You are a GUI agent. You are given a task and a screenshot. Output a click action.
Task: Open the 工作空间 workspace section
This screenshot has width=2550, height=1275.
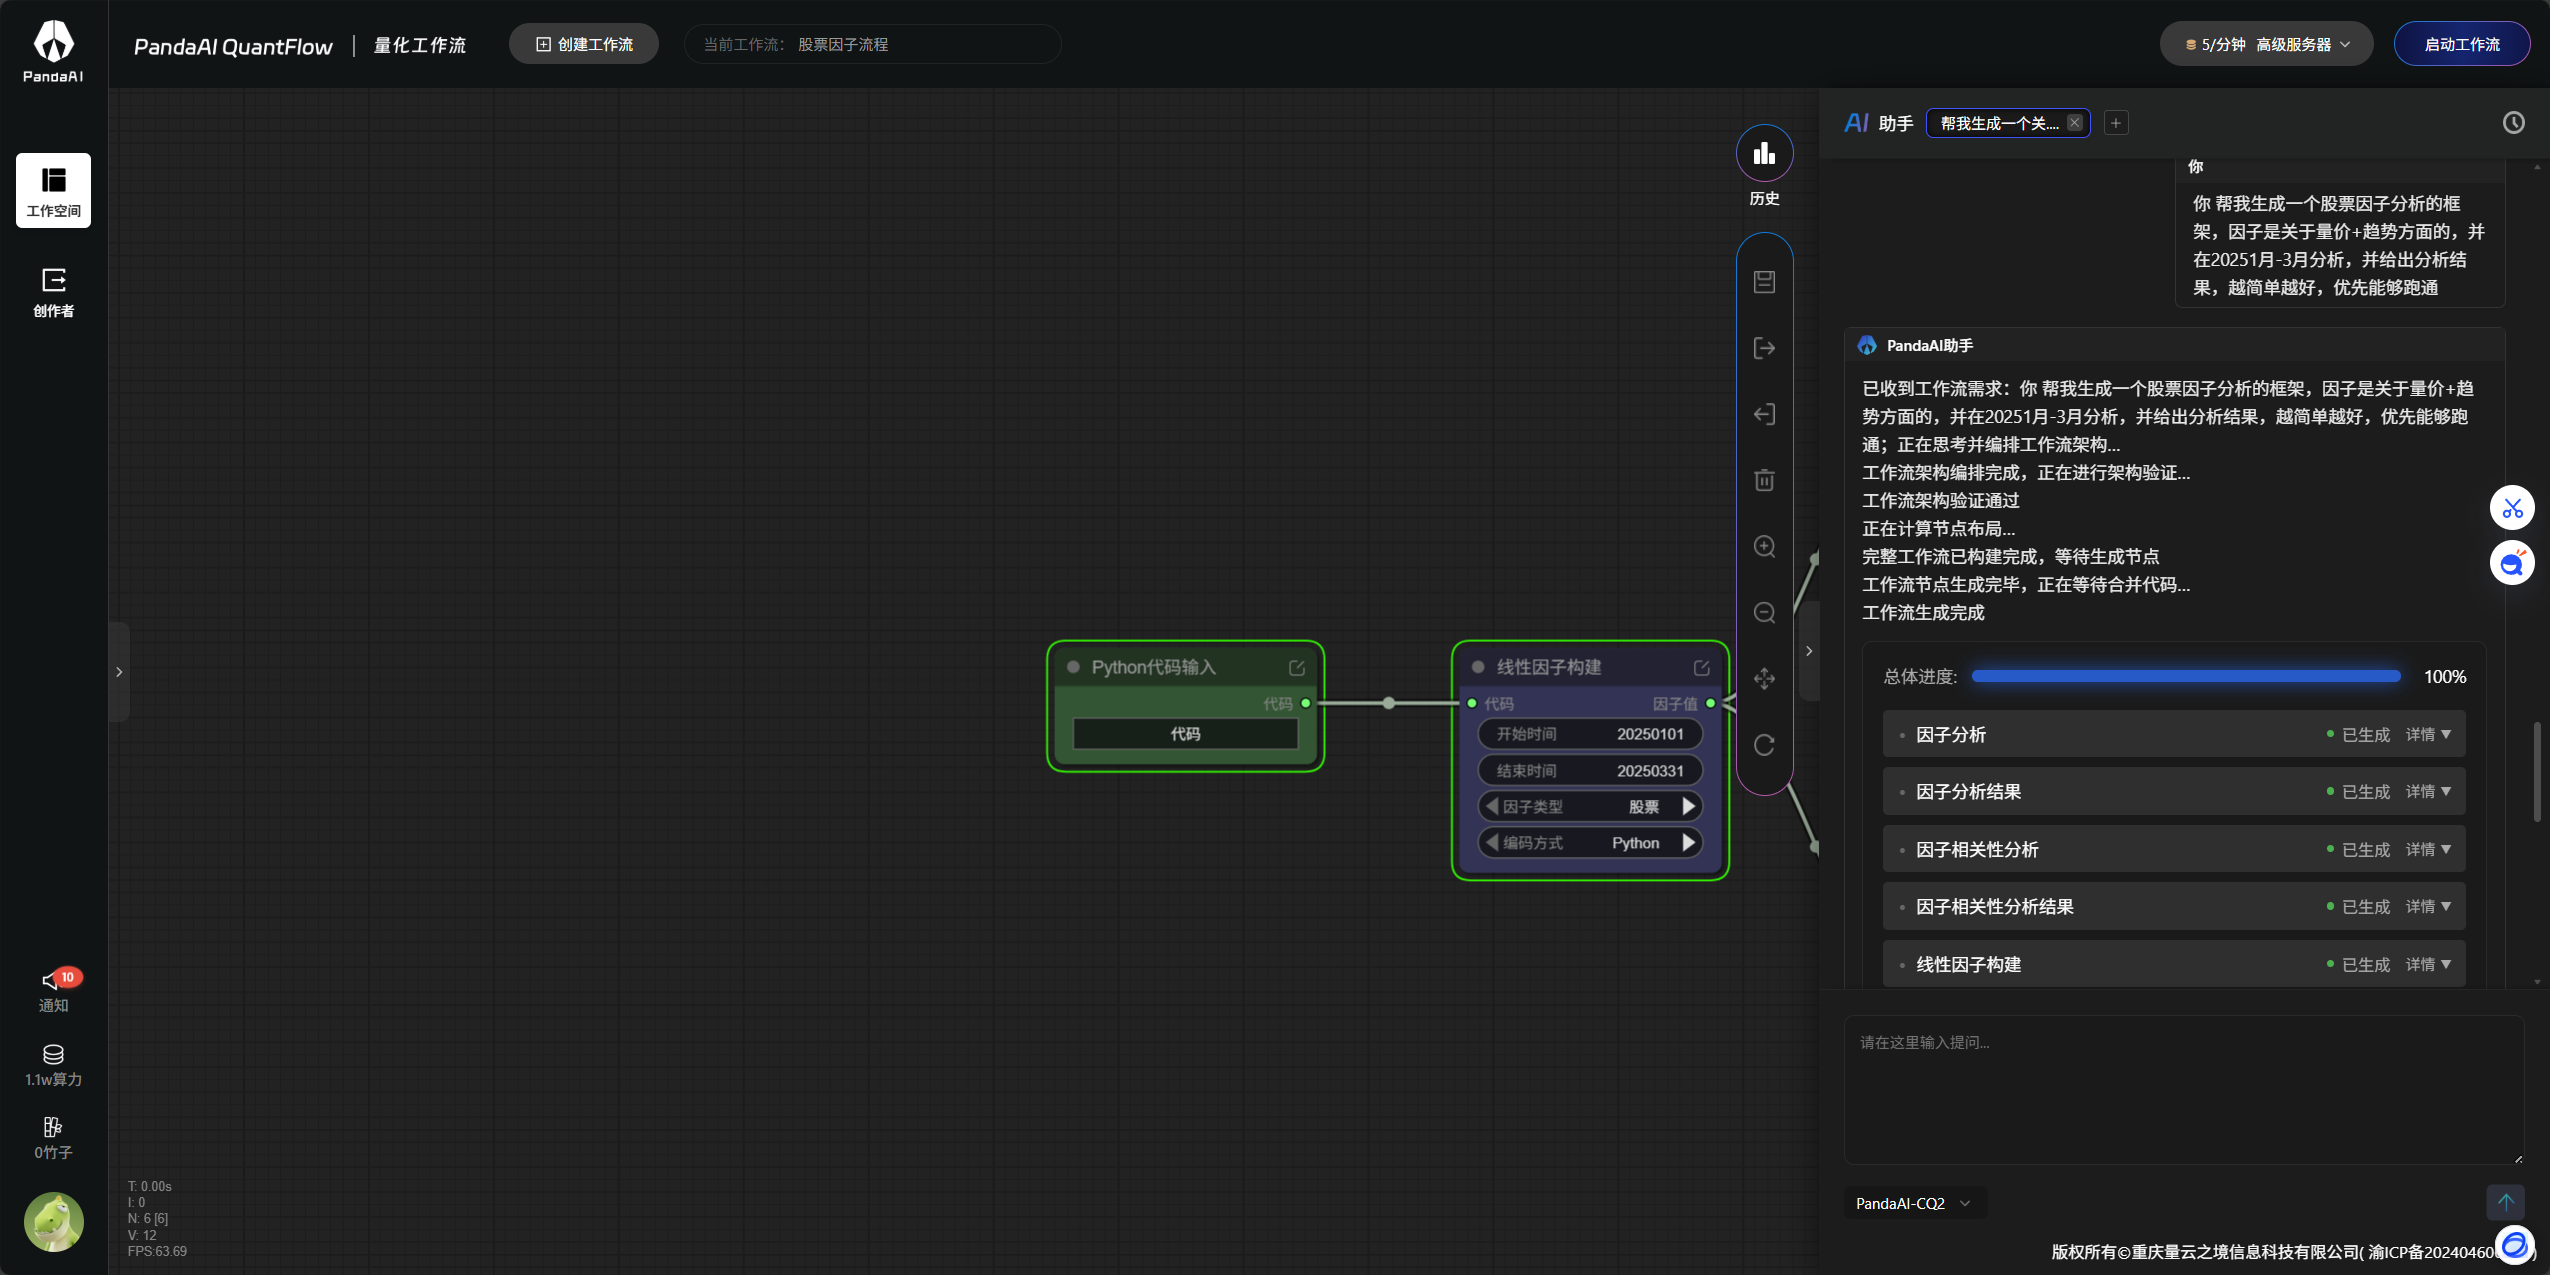[x=54, y=190]
